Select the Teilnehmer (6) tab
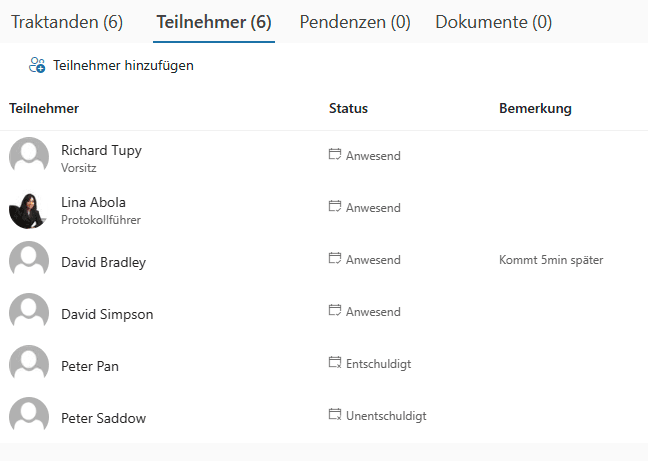 click(214, 22)
